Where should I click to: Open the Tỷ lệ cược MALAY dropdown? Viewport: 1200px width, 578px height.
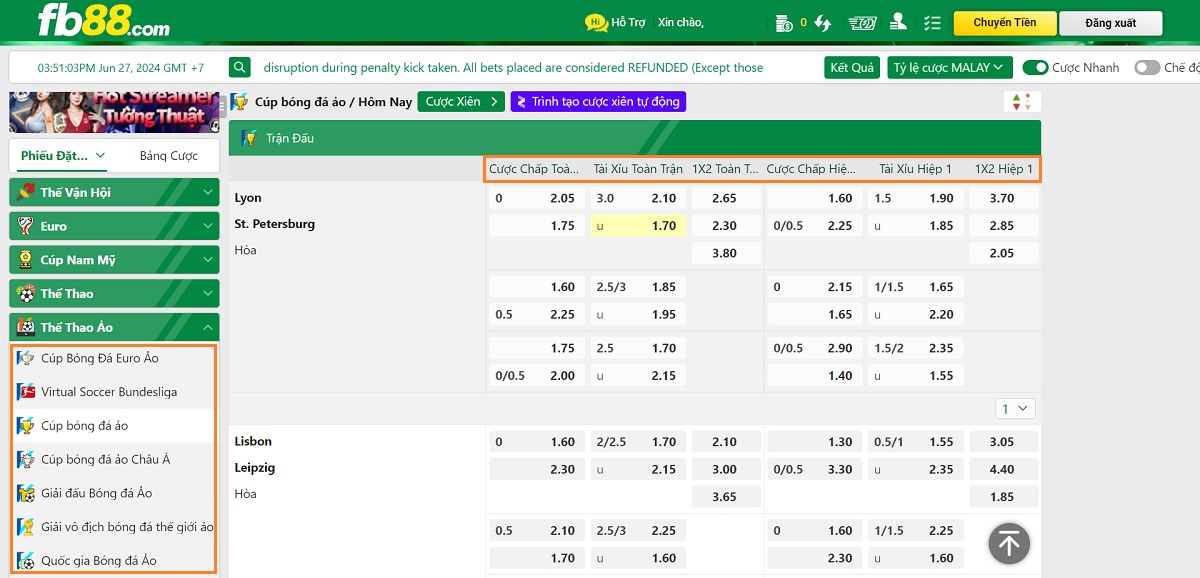949,68
